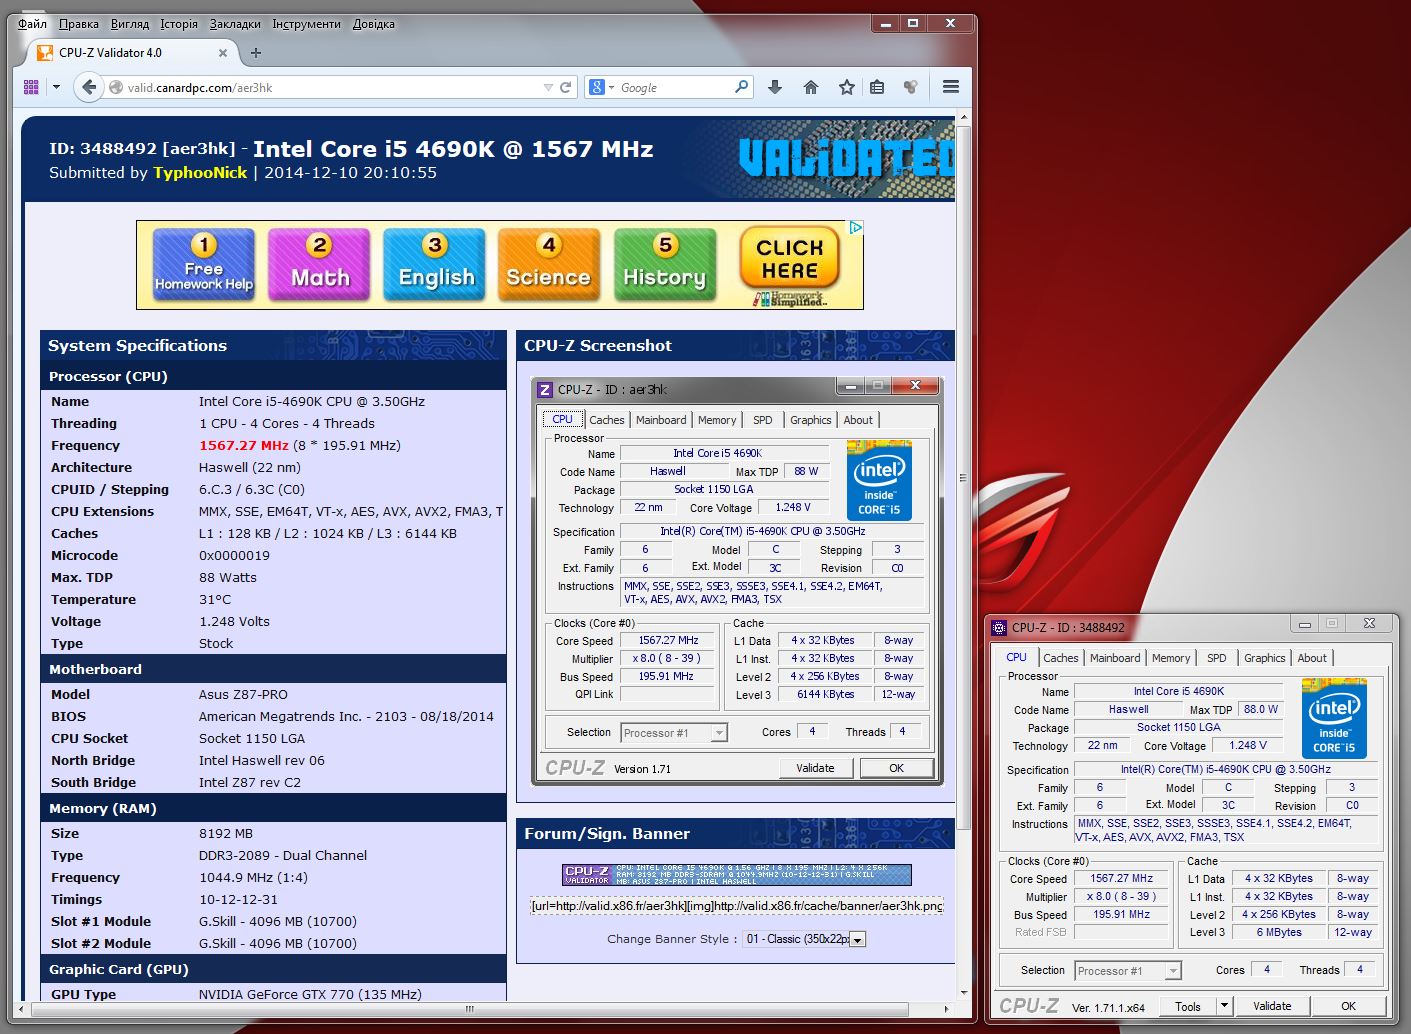Open the Файл menu
1411x1034 pixels.
pyautogui.click(x=32, y=24)
